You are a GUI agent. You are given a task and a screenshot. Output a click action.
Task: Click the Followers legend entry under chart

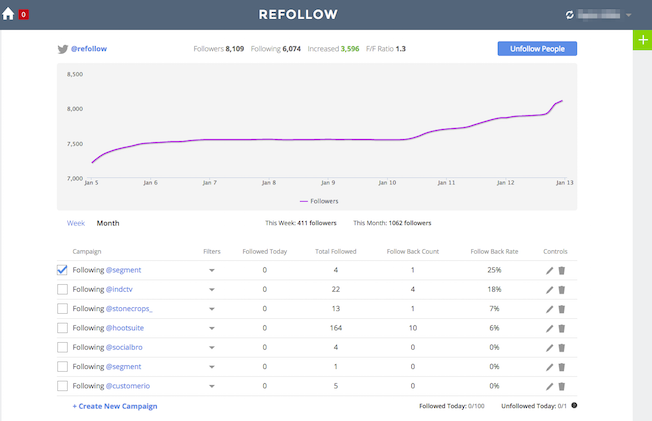click(319, 201)
